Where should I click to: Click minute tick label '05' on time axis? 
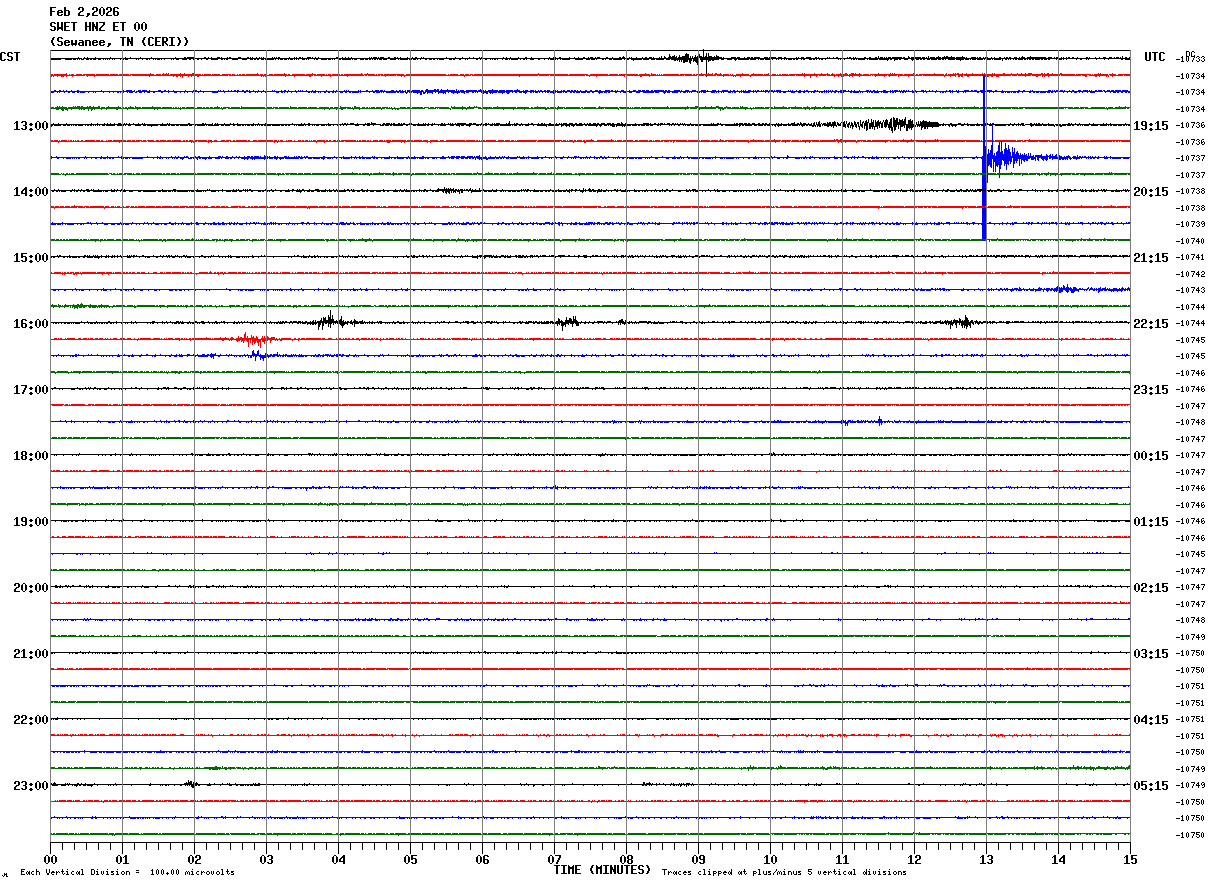pyautogui.click(x=410, y=859)
